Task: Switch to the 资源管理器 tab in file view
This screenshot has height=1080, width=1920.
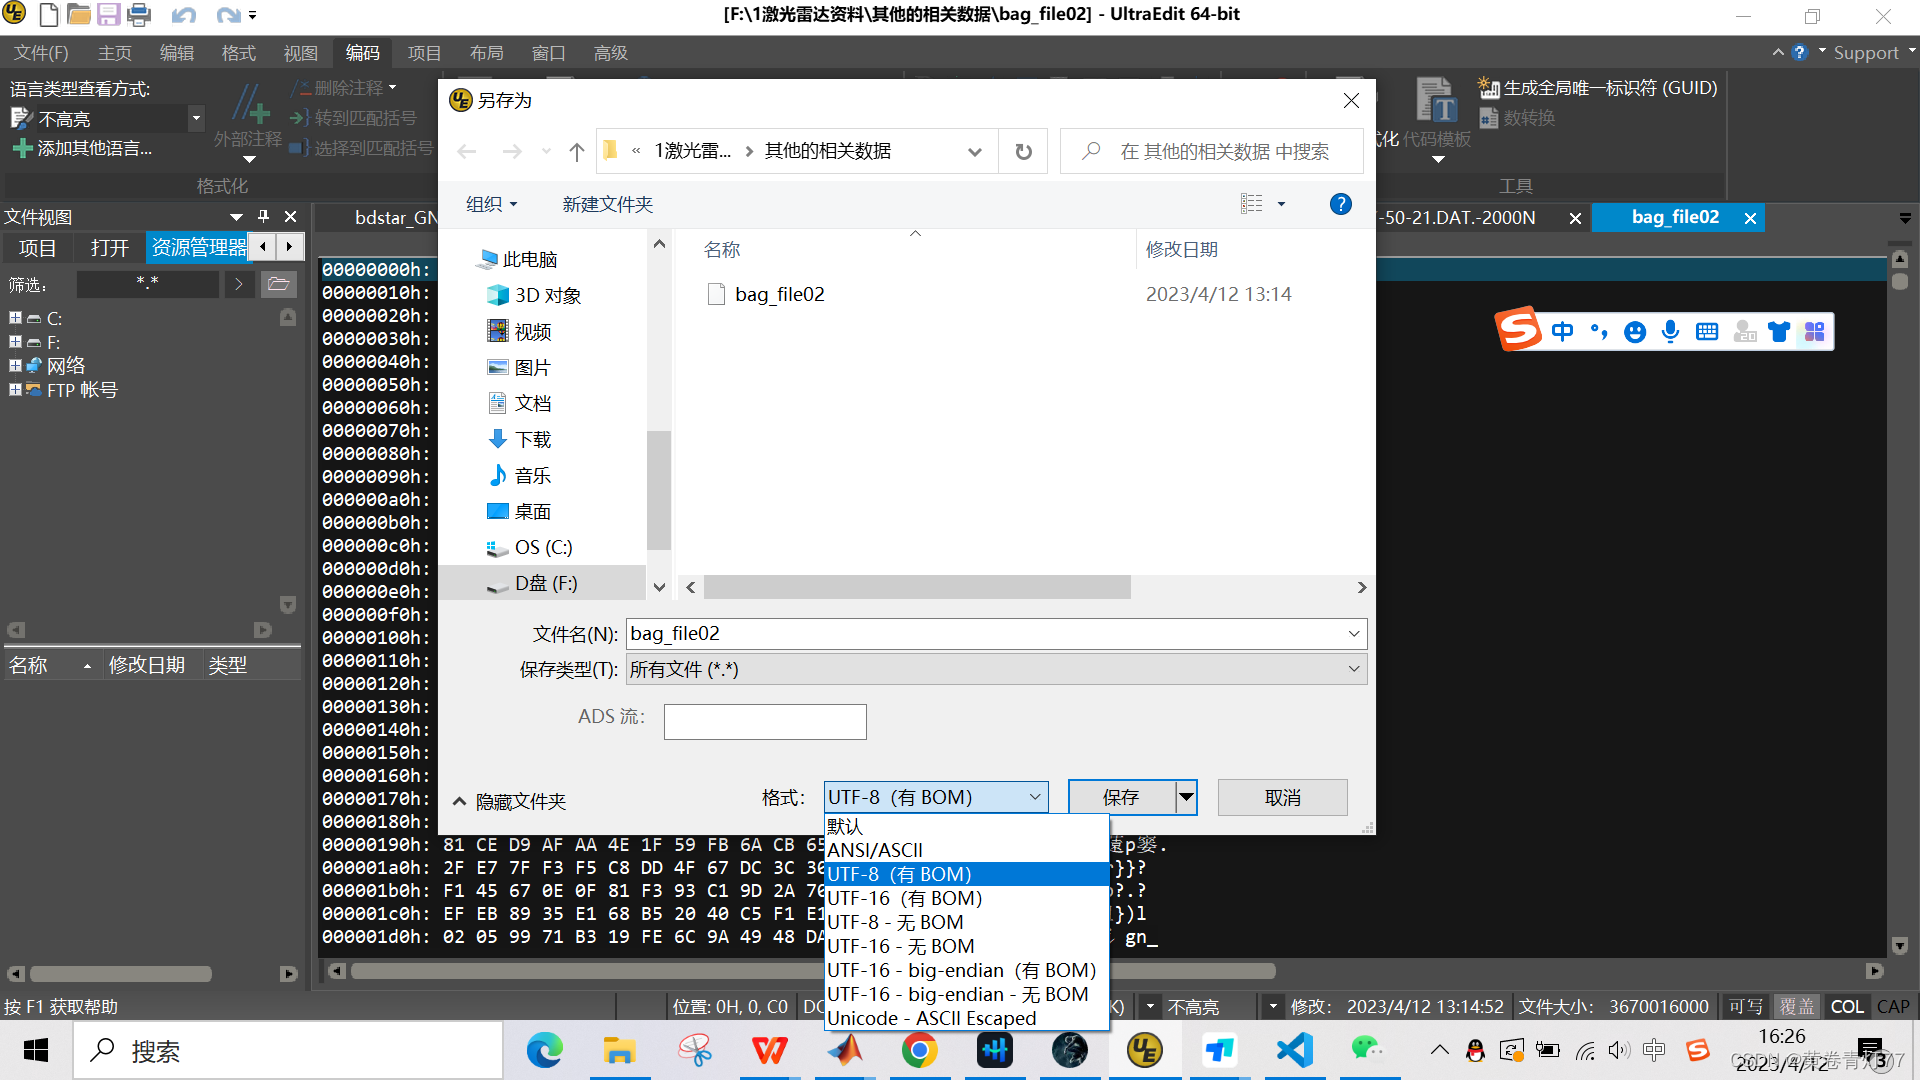Action: 197,247
